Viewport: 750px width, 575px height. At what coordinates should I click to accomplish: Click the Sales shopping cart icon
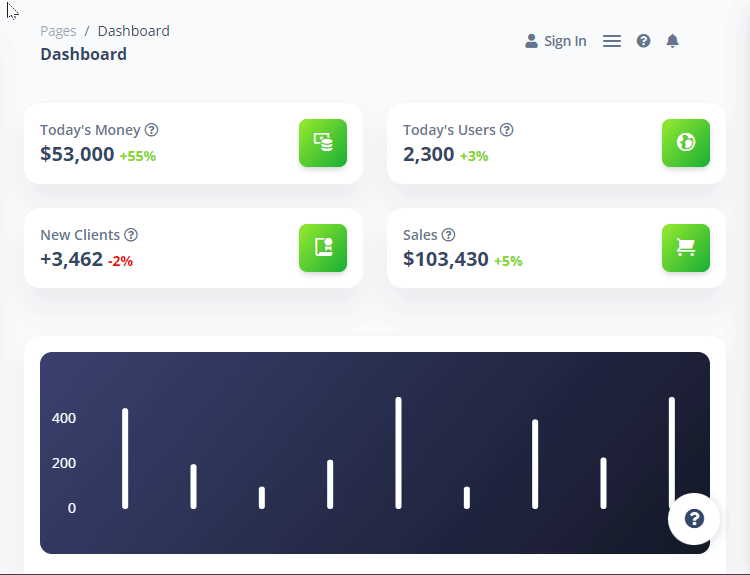(x=685, y=248)
